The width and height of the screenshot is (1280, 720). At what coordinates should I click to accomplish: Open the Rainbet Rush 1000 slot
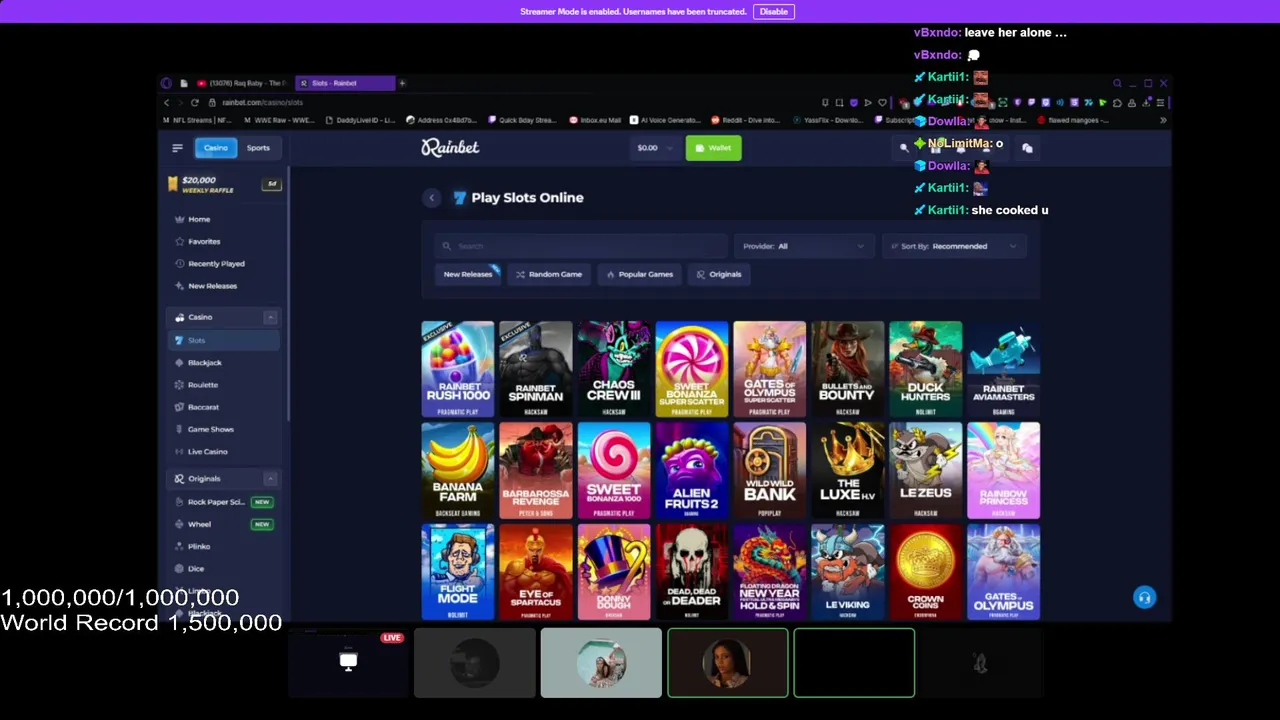(x=458, y=369)
